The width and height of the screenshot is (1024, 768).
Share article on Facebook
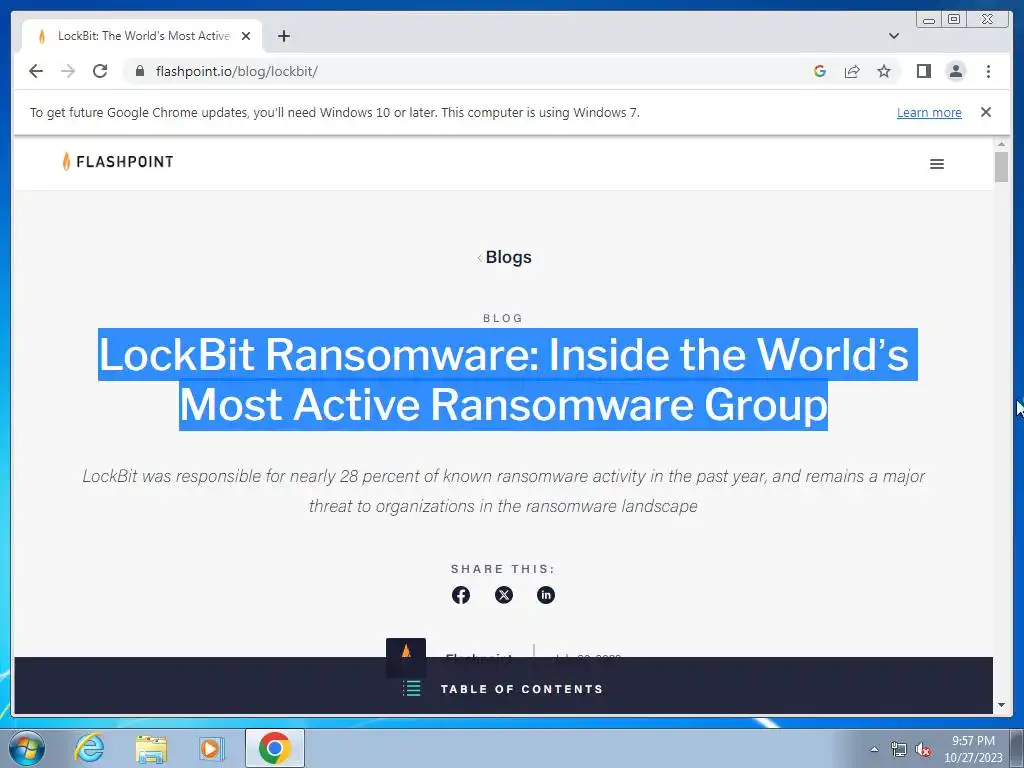[x=461, y=595]
